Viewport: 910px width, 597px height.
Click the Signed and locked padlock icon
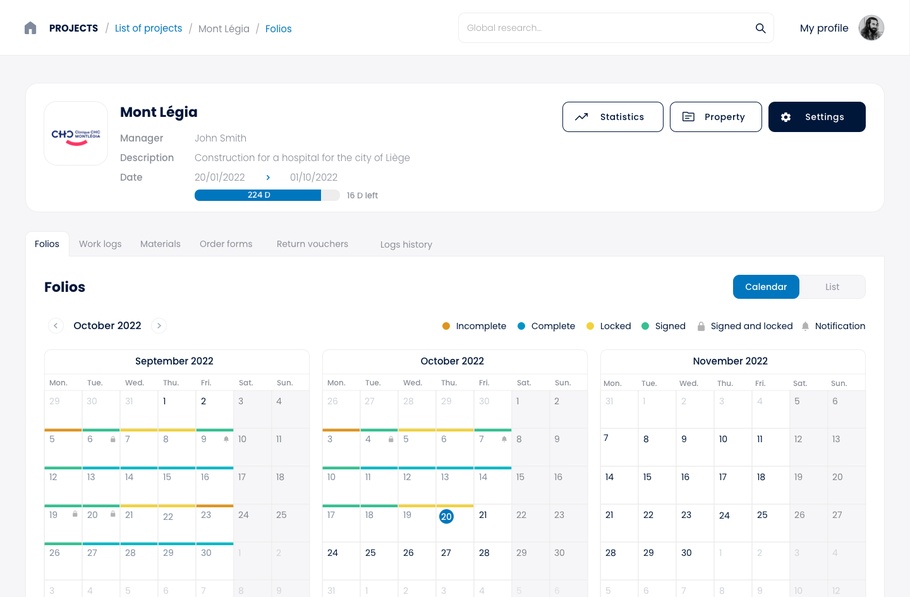point(701,326)
